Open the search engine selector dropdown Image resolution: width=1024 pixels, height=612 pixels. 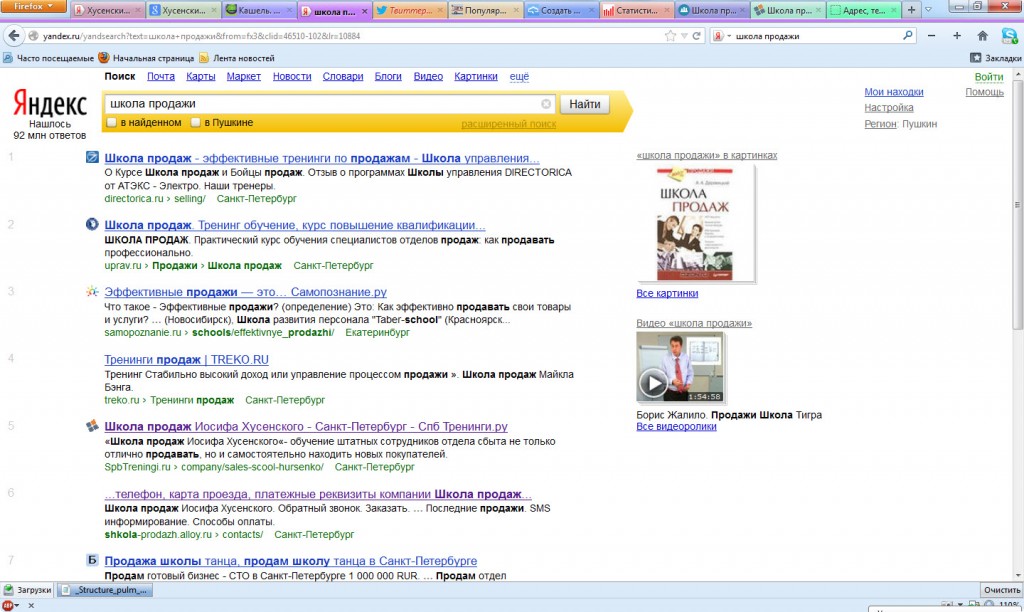[721, 36]
